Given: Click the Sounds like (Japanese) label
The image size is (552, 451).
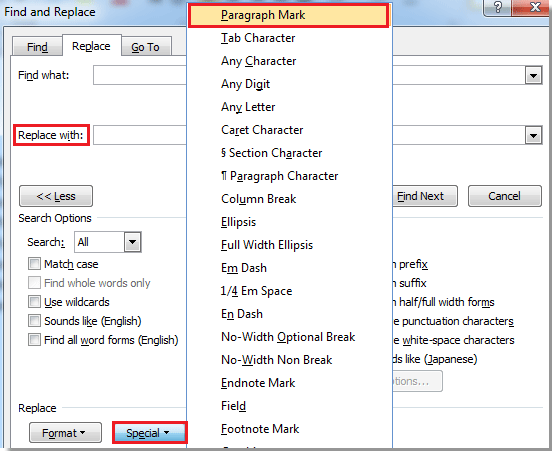Looking at the screenshot, I should click(435, 359).
